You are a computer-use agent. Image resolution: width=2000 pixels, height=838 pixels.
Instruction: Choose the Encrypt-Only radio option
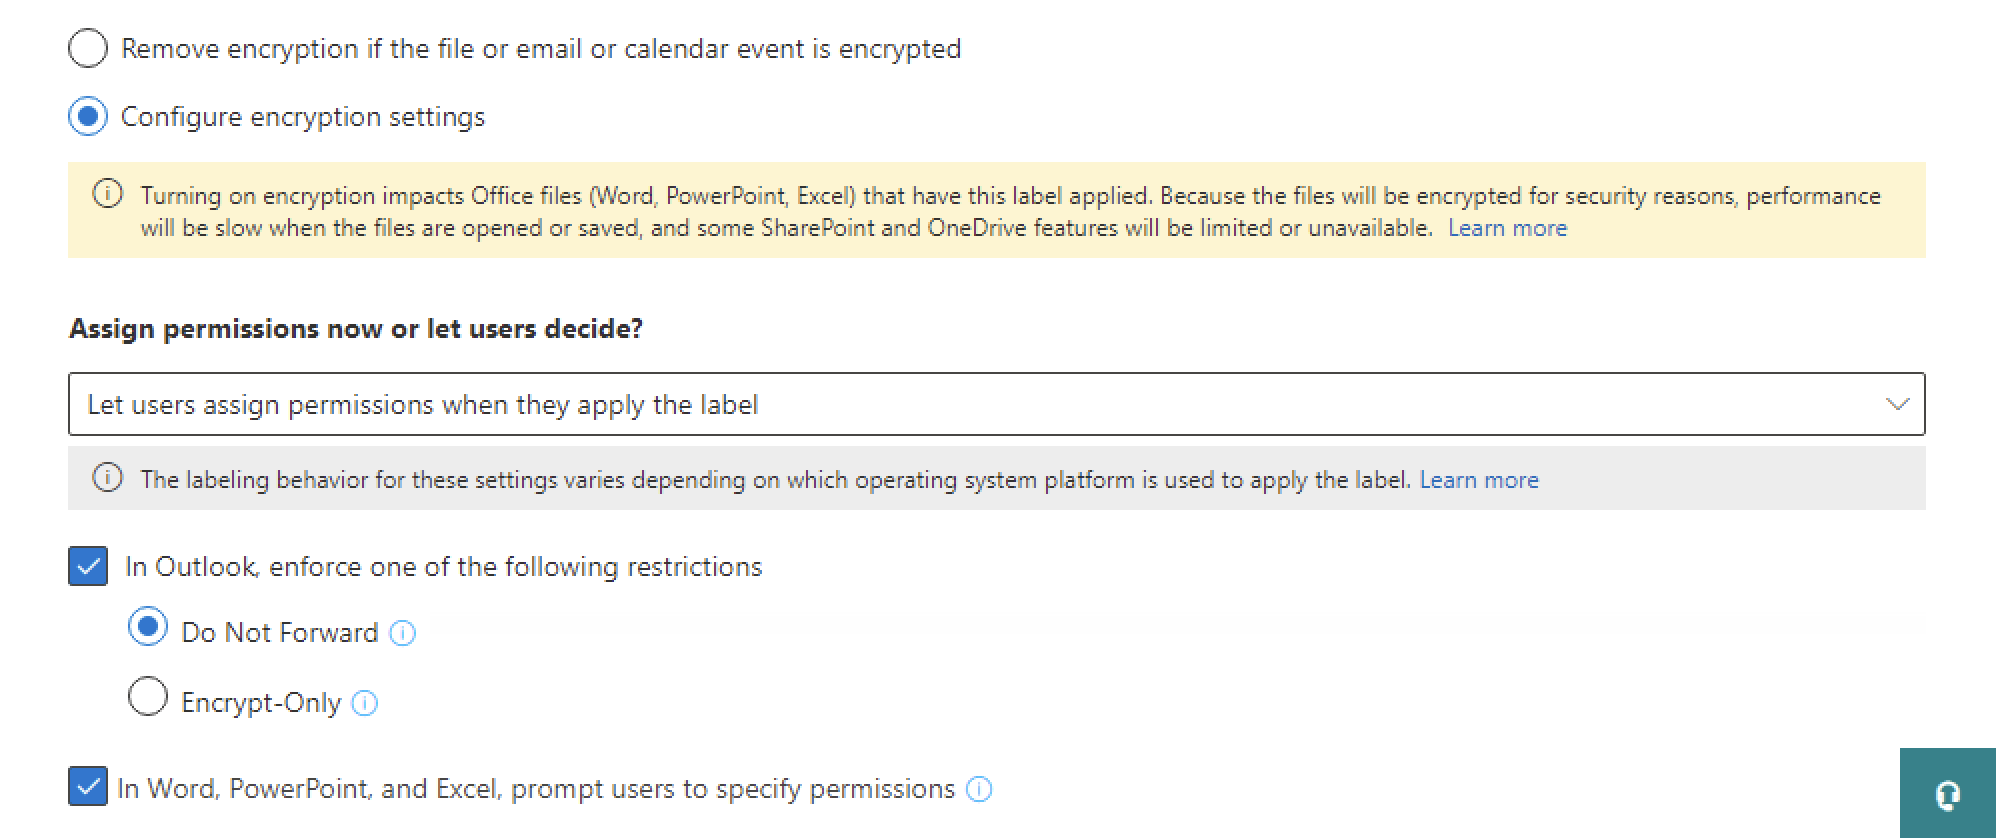148,697
